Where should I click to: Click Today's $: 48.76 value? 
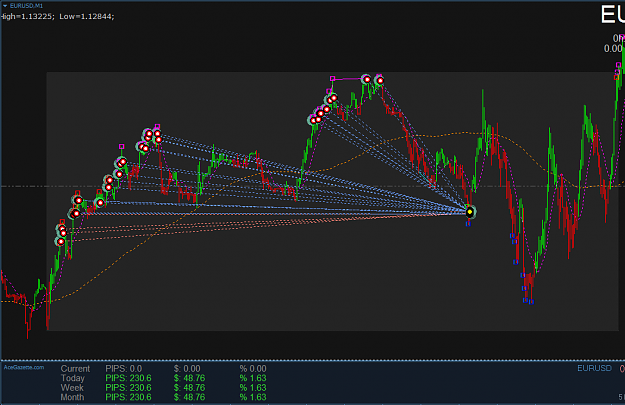pos(189,378)
